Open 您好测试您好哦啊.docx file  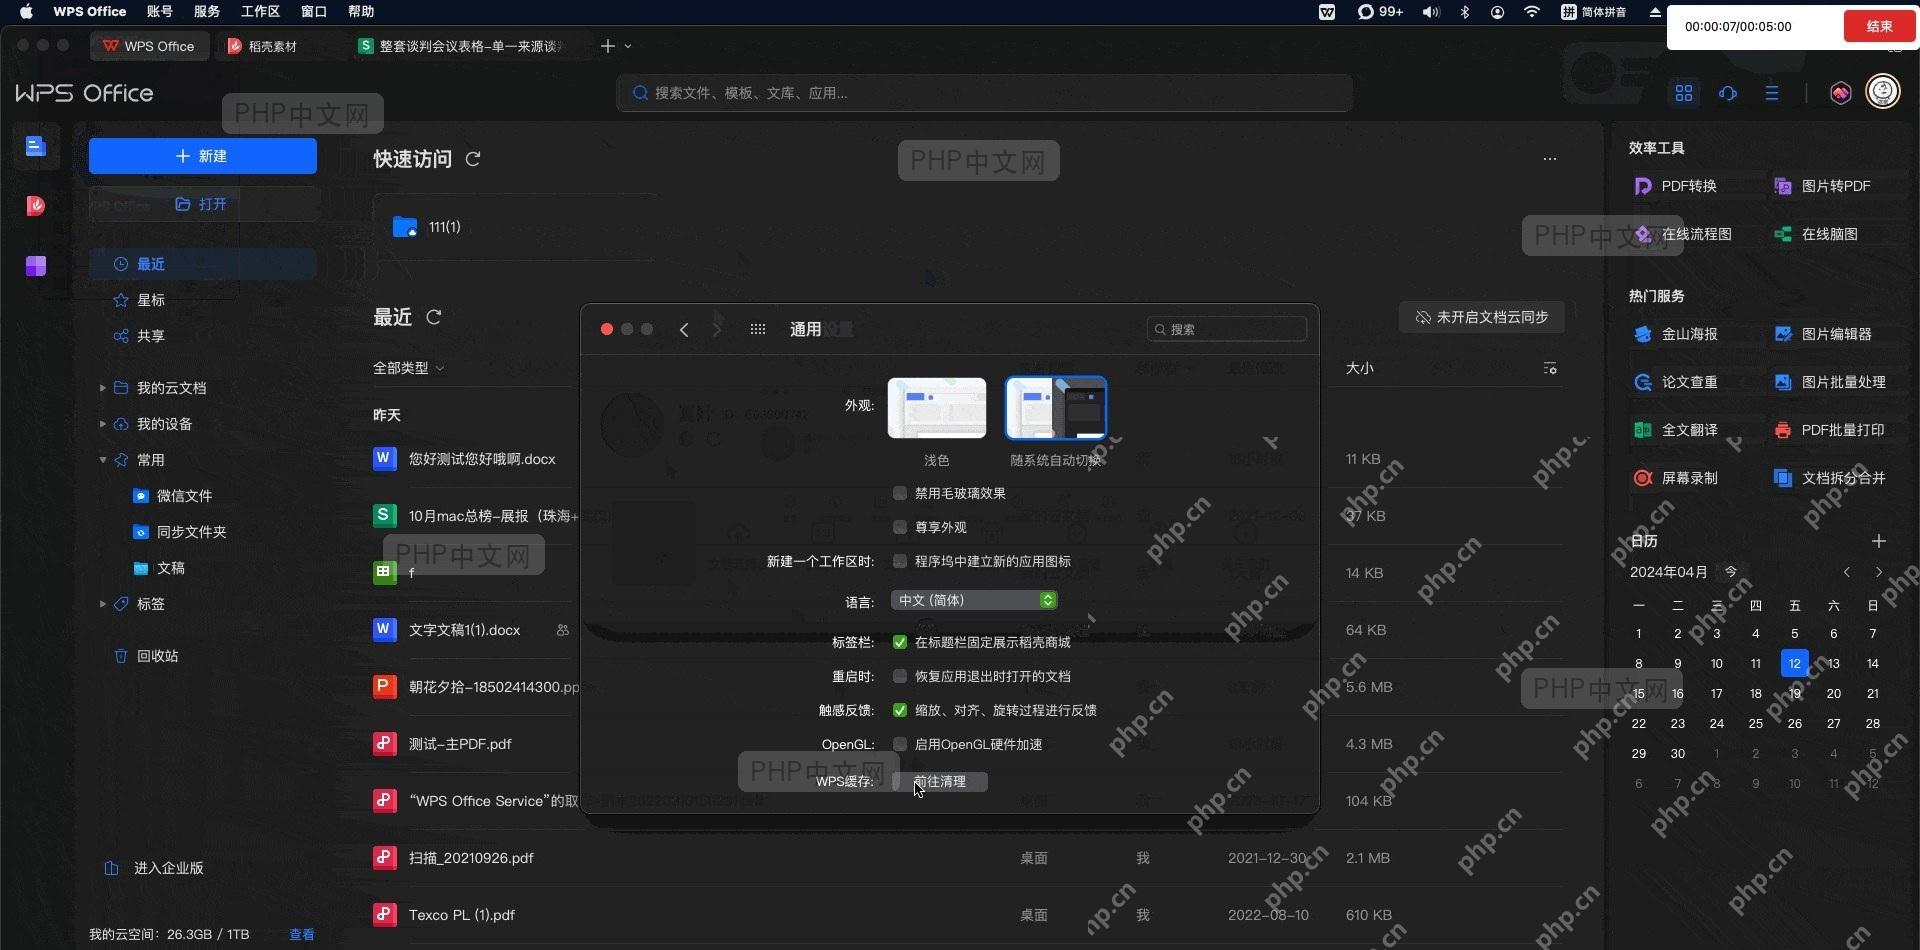(x=482, y=459)
